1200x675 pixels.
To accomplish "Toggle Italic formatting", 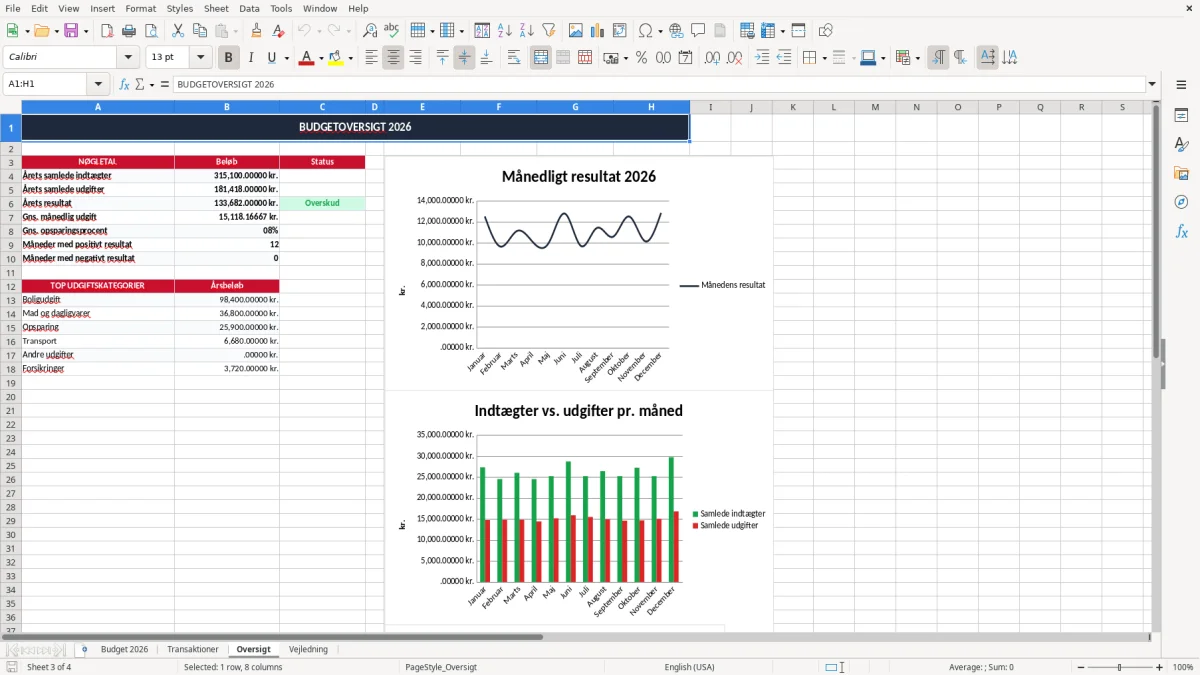I will click(x=251, y=58).
